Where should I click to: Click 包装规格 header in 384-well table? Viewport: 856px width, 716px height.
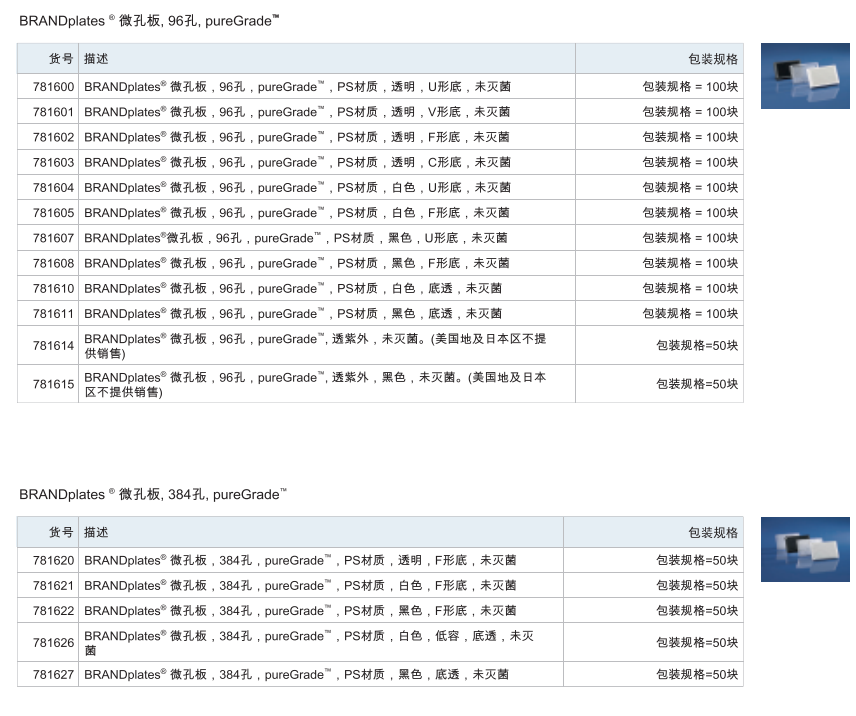click(x=713, y=533)
